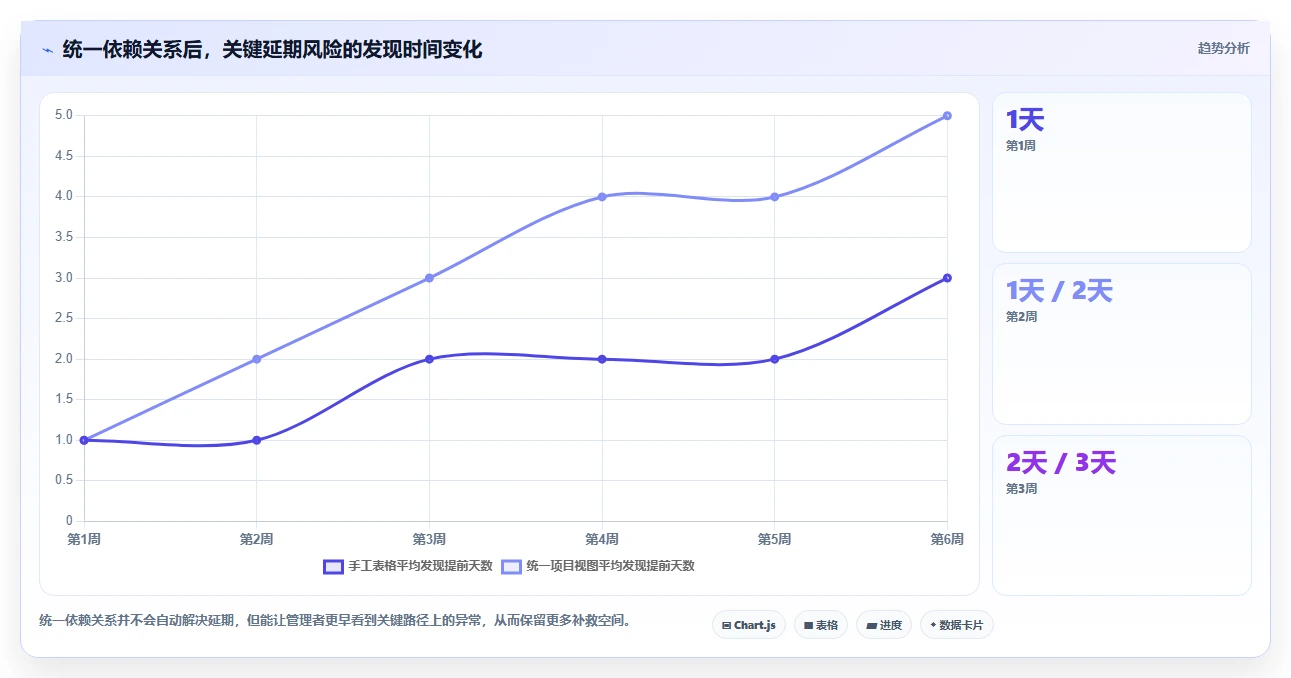1291x678 pixels.
Task: Click the 第1周 starting data point at 1.0
Action: (84, 440)
